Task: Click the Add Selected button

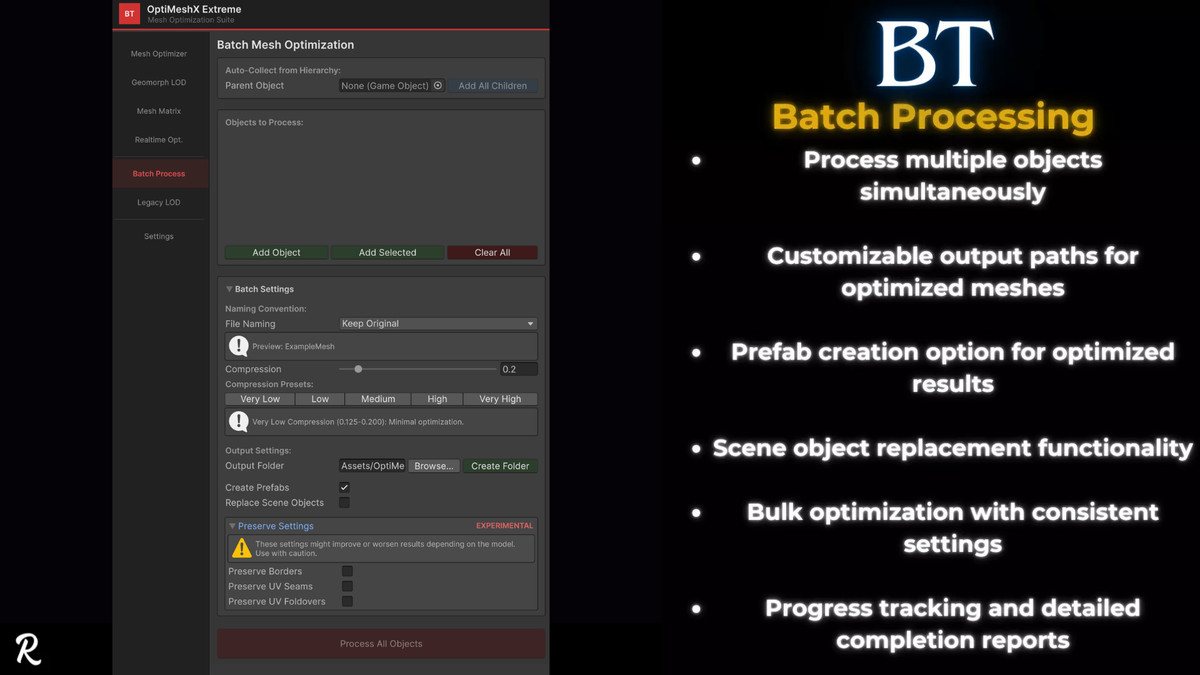Action: (388, 253)
